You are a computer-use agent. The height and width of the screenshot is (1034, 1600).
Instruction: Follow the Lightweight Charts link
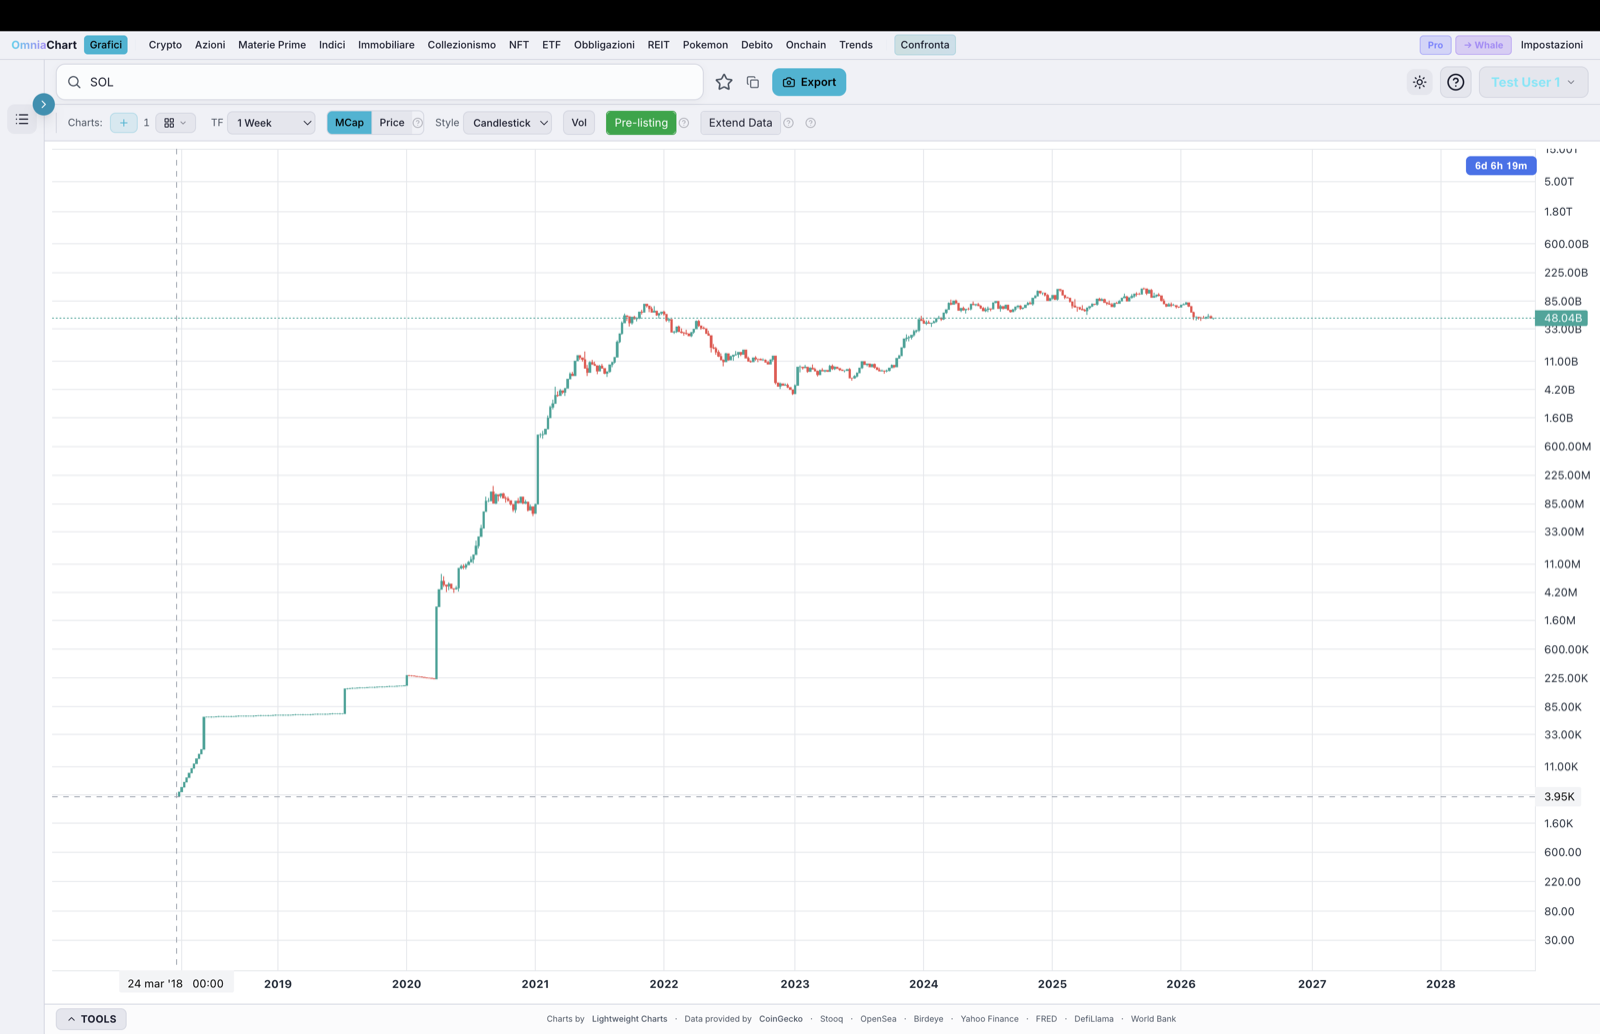pyautogui.click(x=629, y=1019)
